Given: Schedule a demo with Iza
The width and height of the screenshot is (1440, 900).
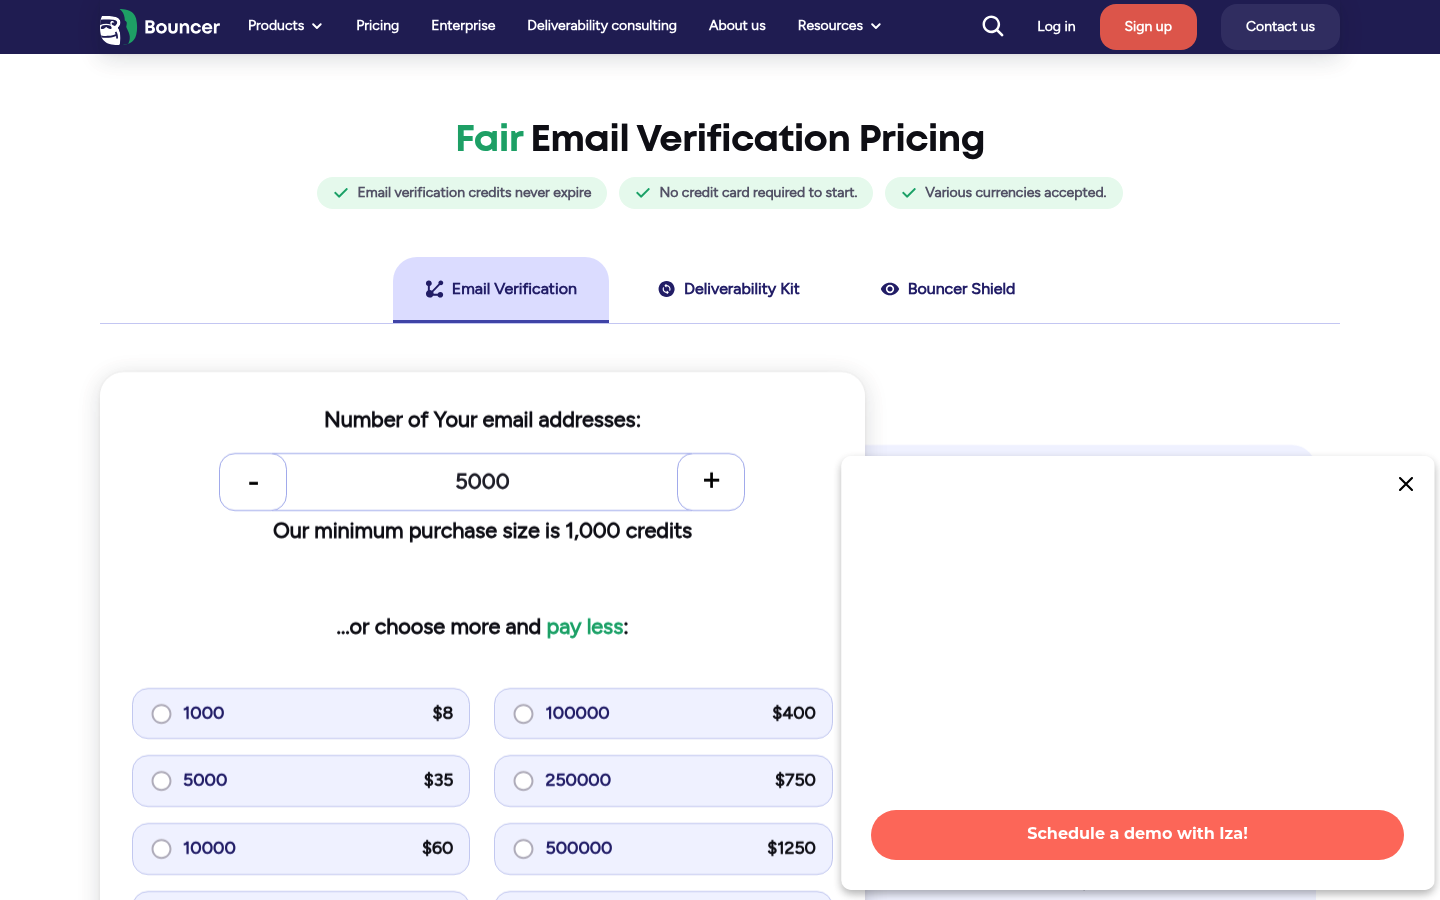Looking at the screenshot, I should click(x=1137, y=834).
